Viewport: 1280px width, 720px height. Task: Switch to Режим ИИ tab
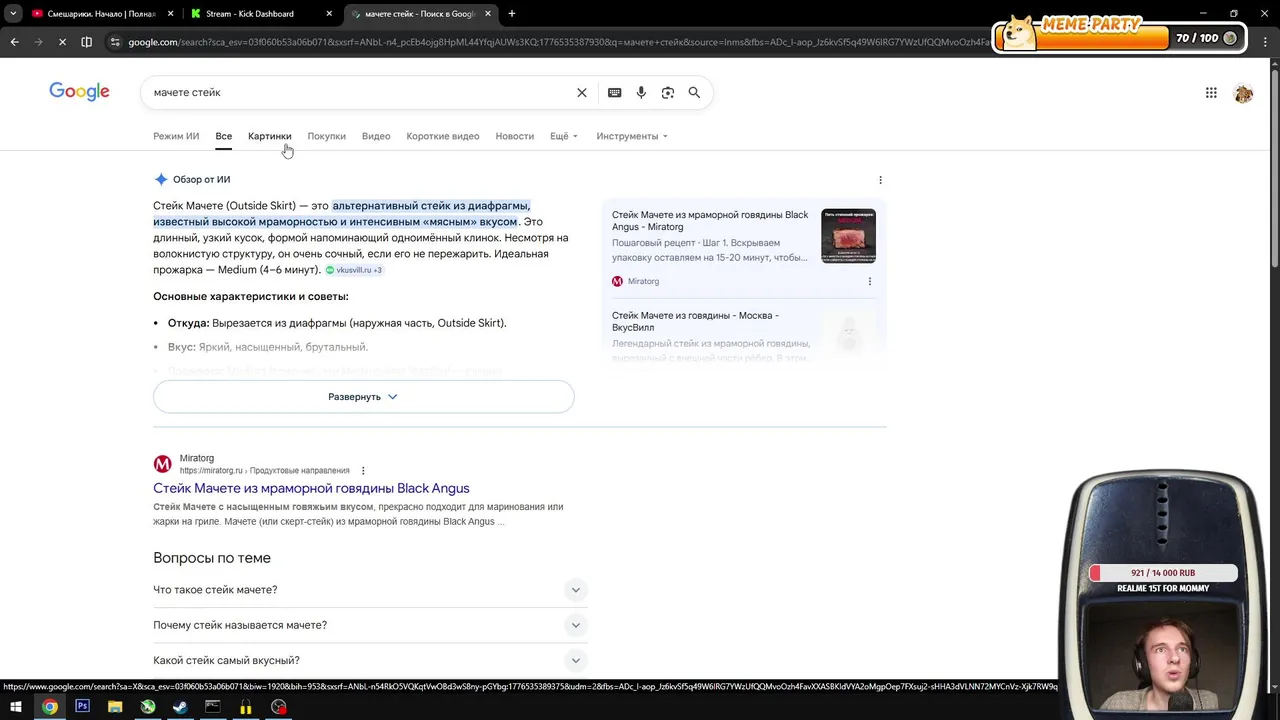176,136
